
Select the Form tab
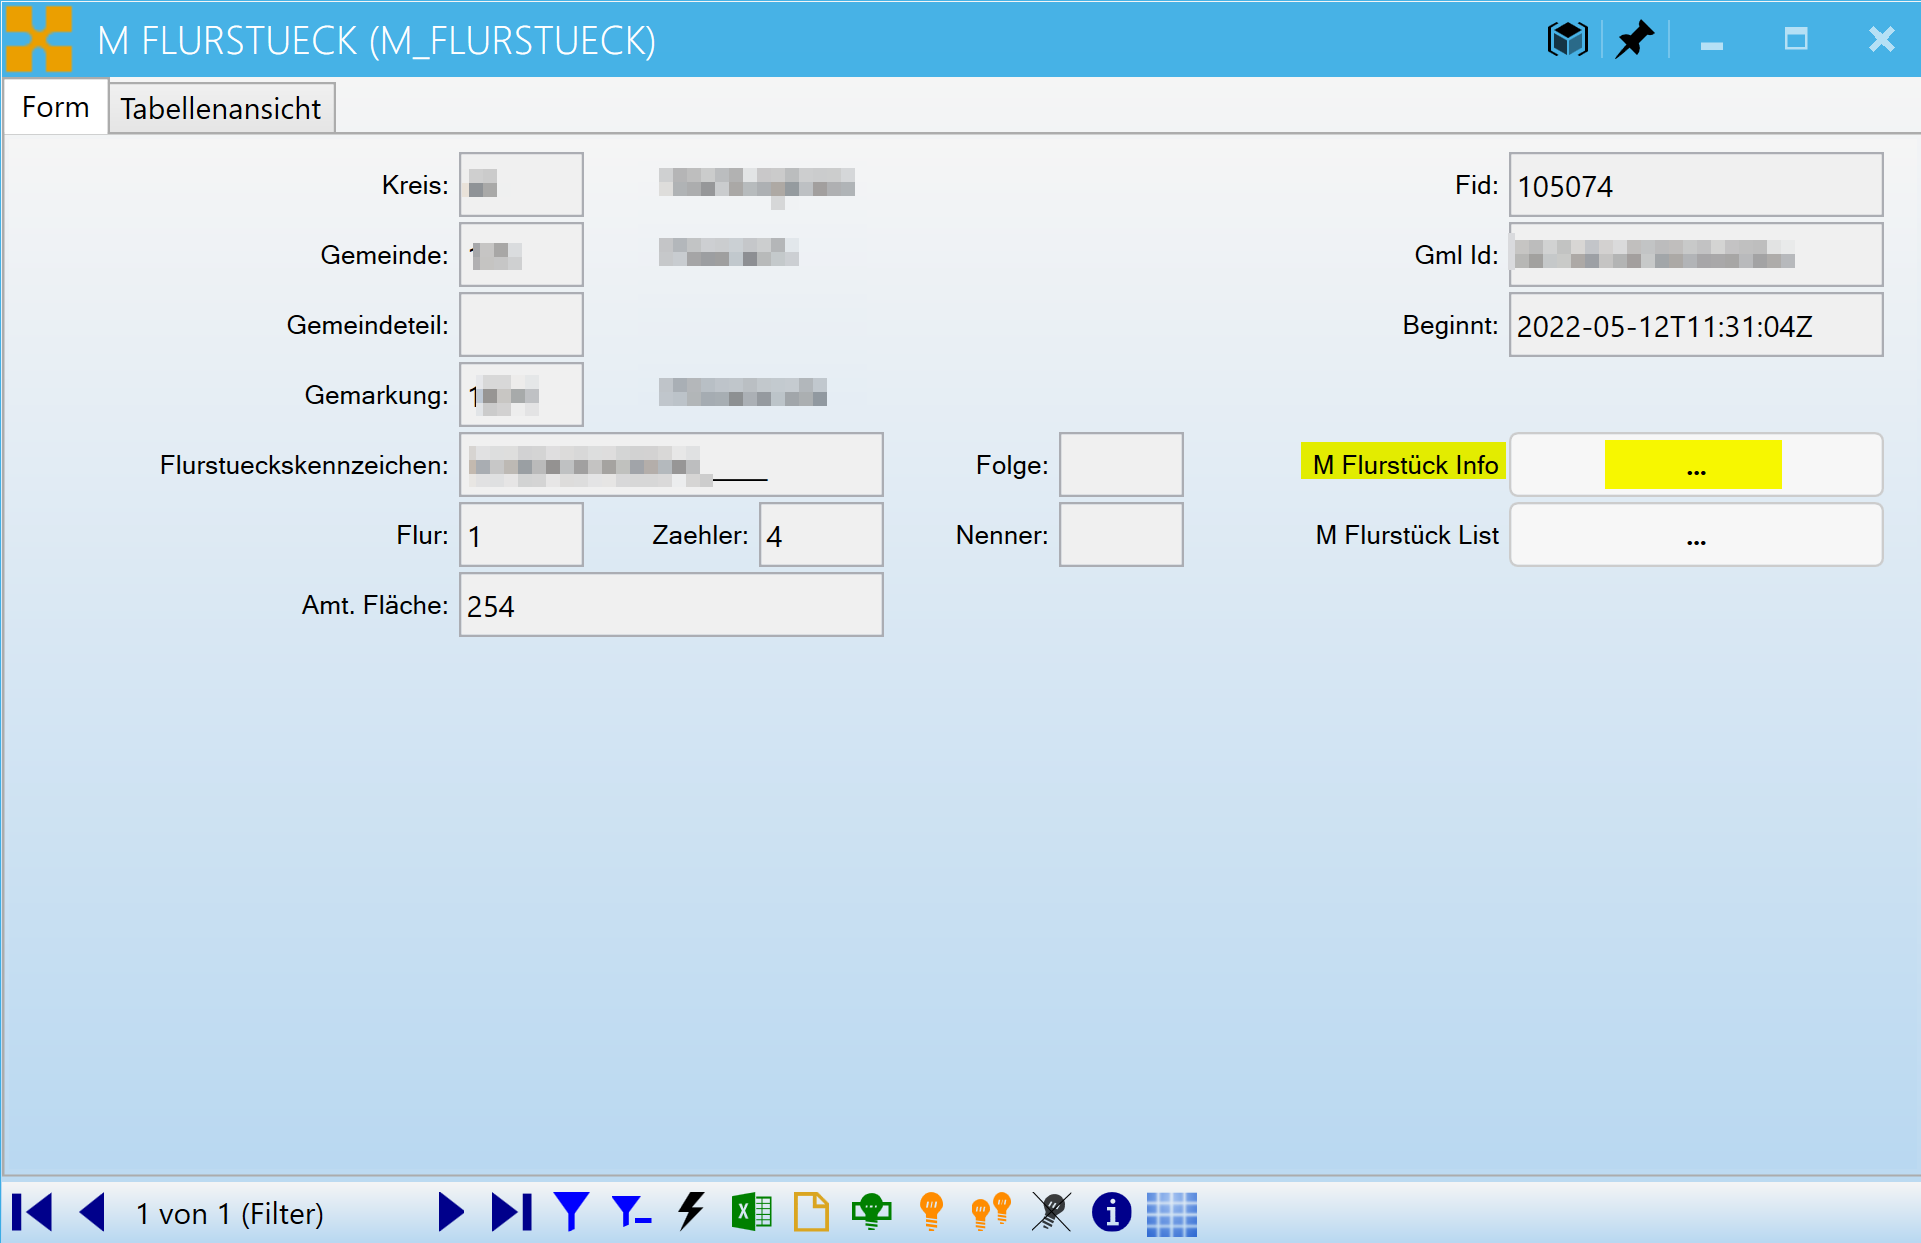(56, 107)
